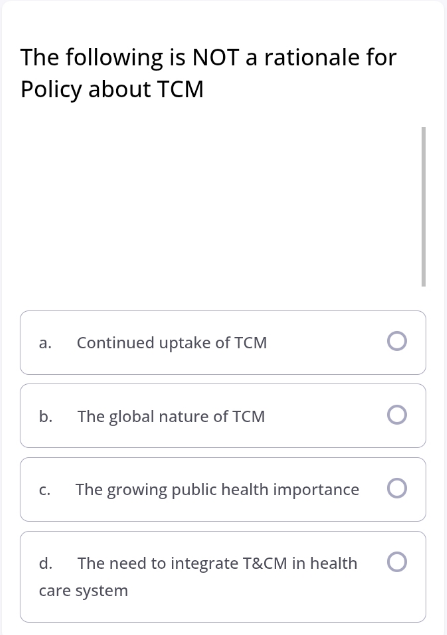The image size is (447, 635).
Task: Click the "d." option letter label
Action: pyautogui.click(x=45, y=563)
